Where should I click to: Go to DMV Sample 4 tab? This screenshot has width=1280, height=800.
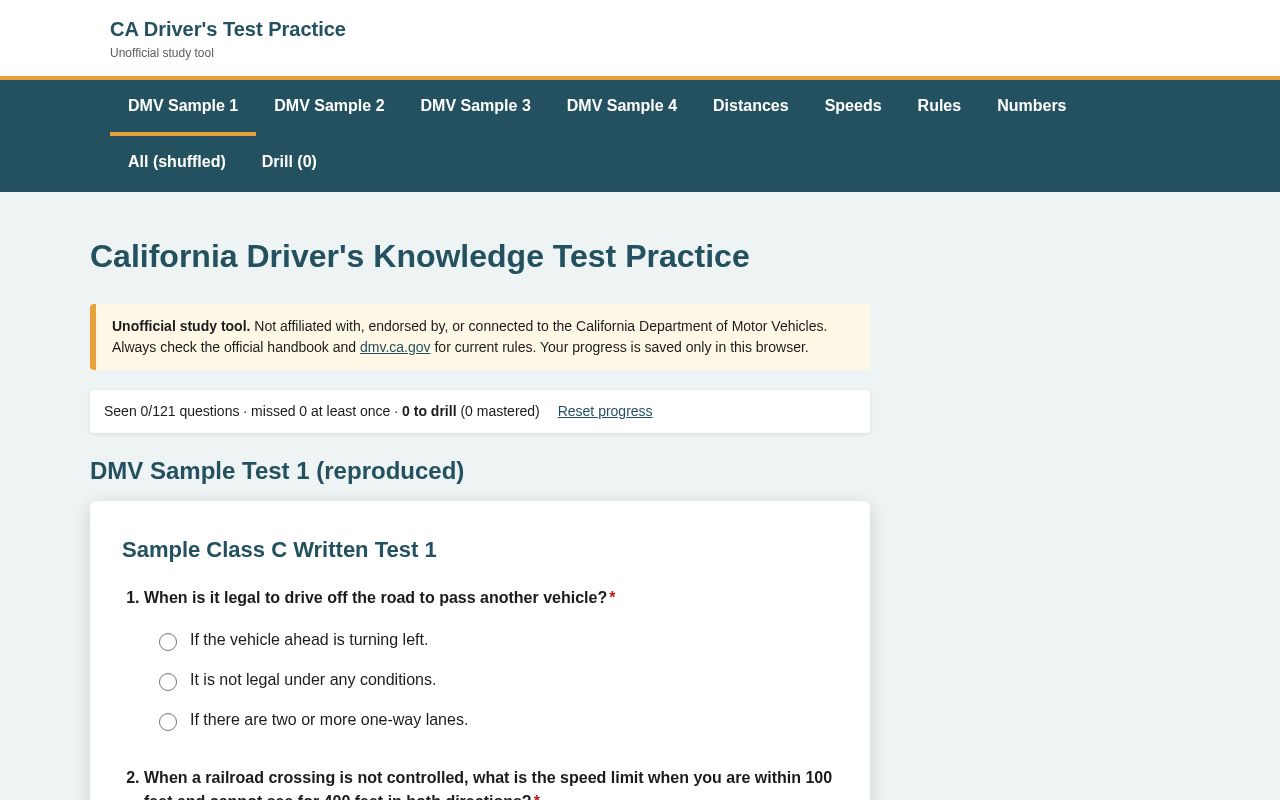(x=622, y=106)
